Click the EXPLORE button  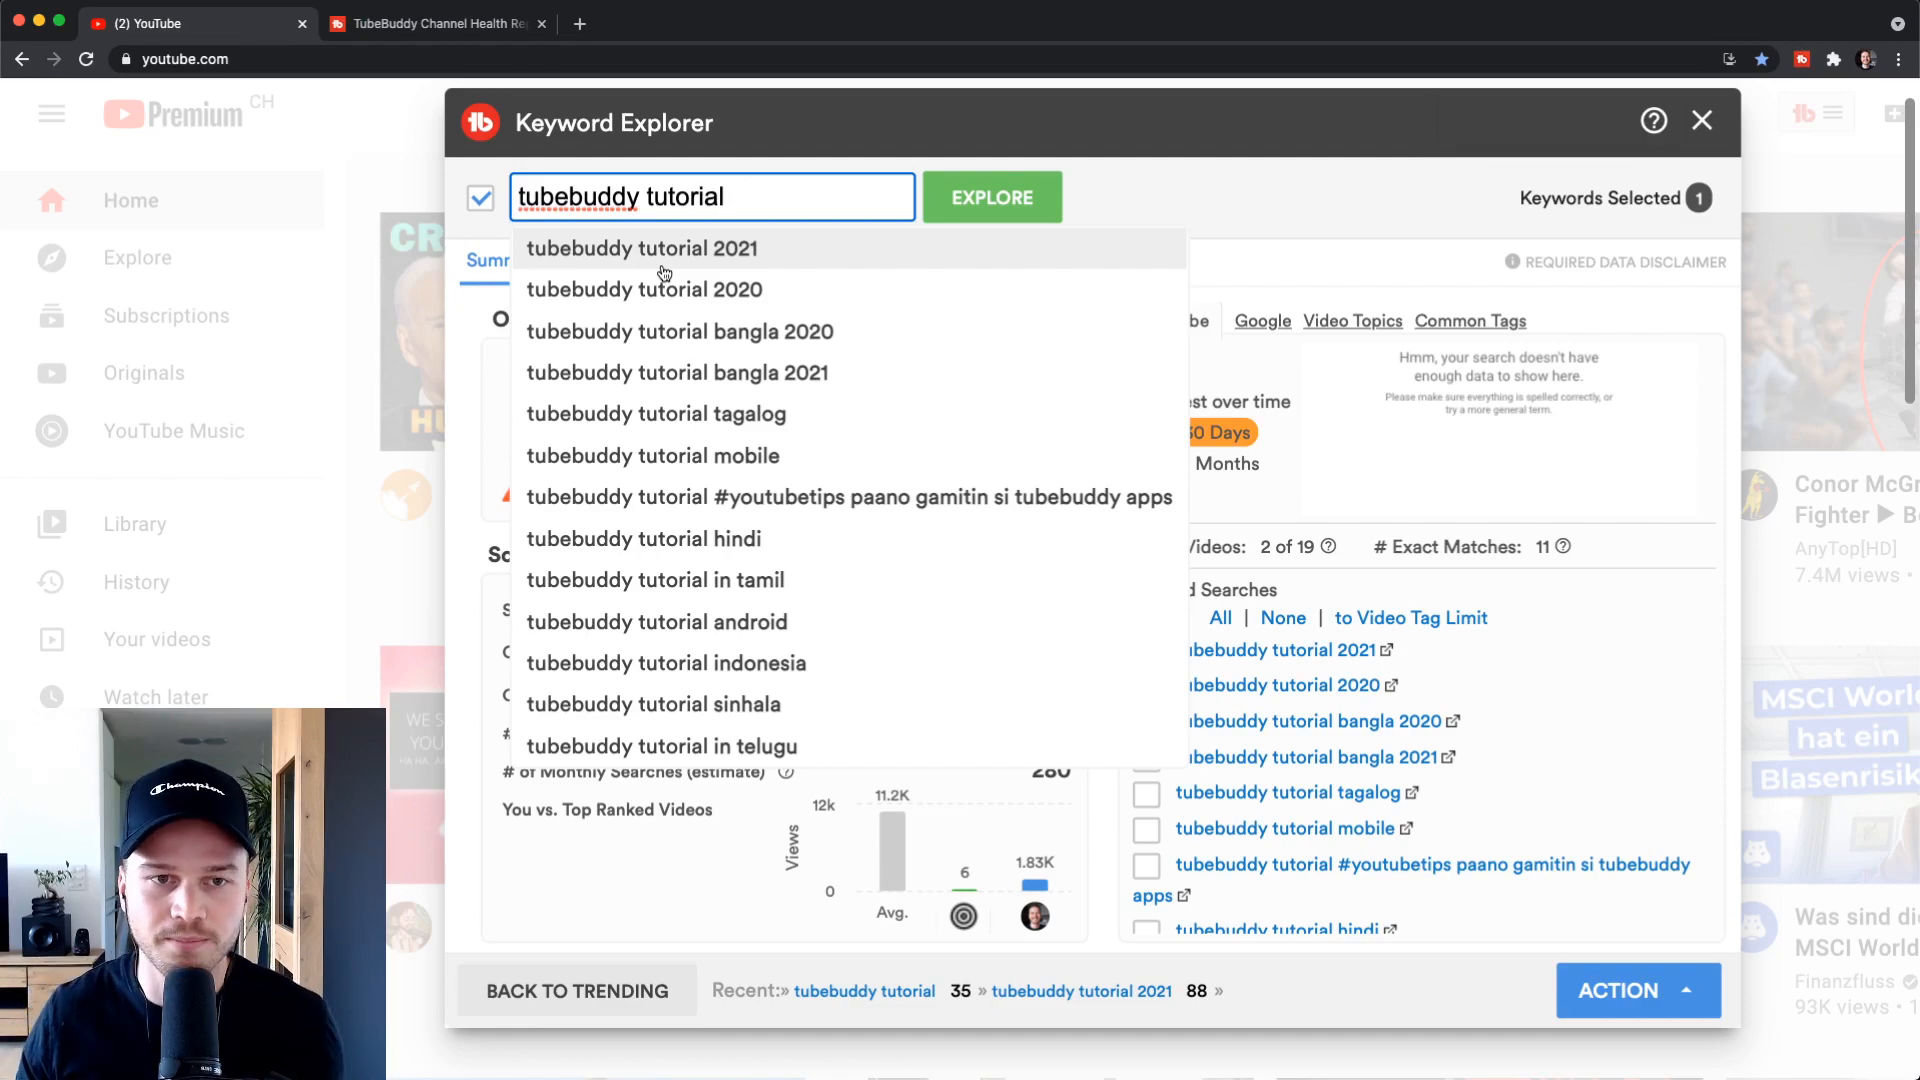pos(993,196)
